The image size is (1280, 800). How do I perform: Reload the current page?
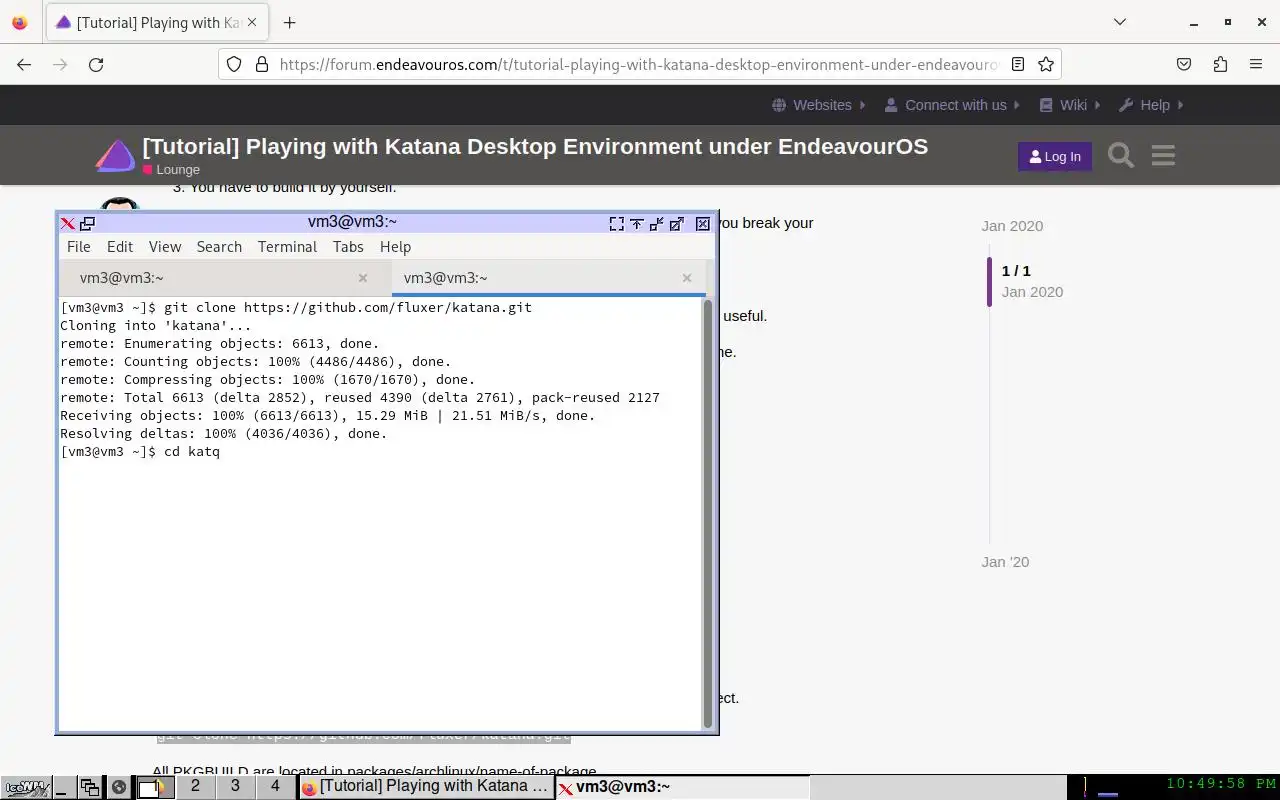pyautogui.click(x=96, y=64)
